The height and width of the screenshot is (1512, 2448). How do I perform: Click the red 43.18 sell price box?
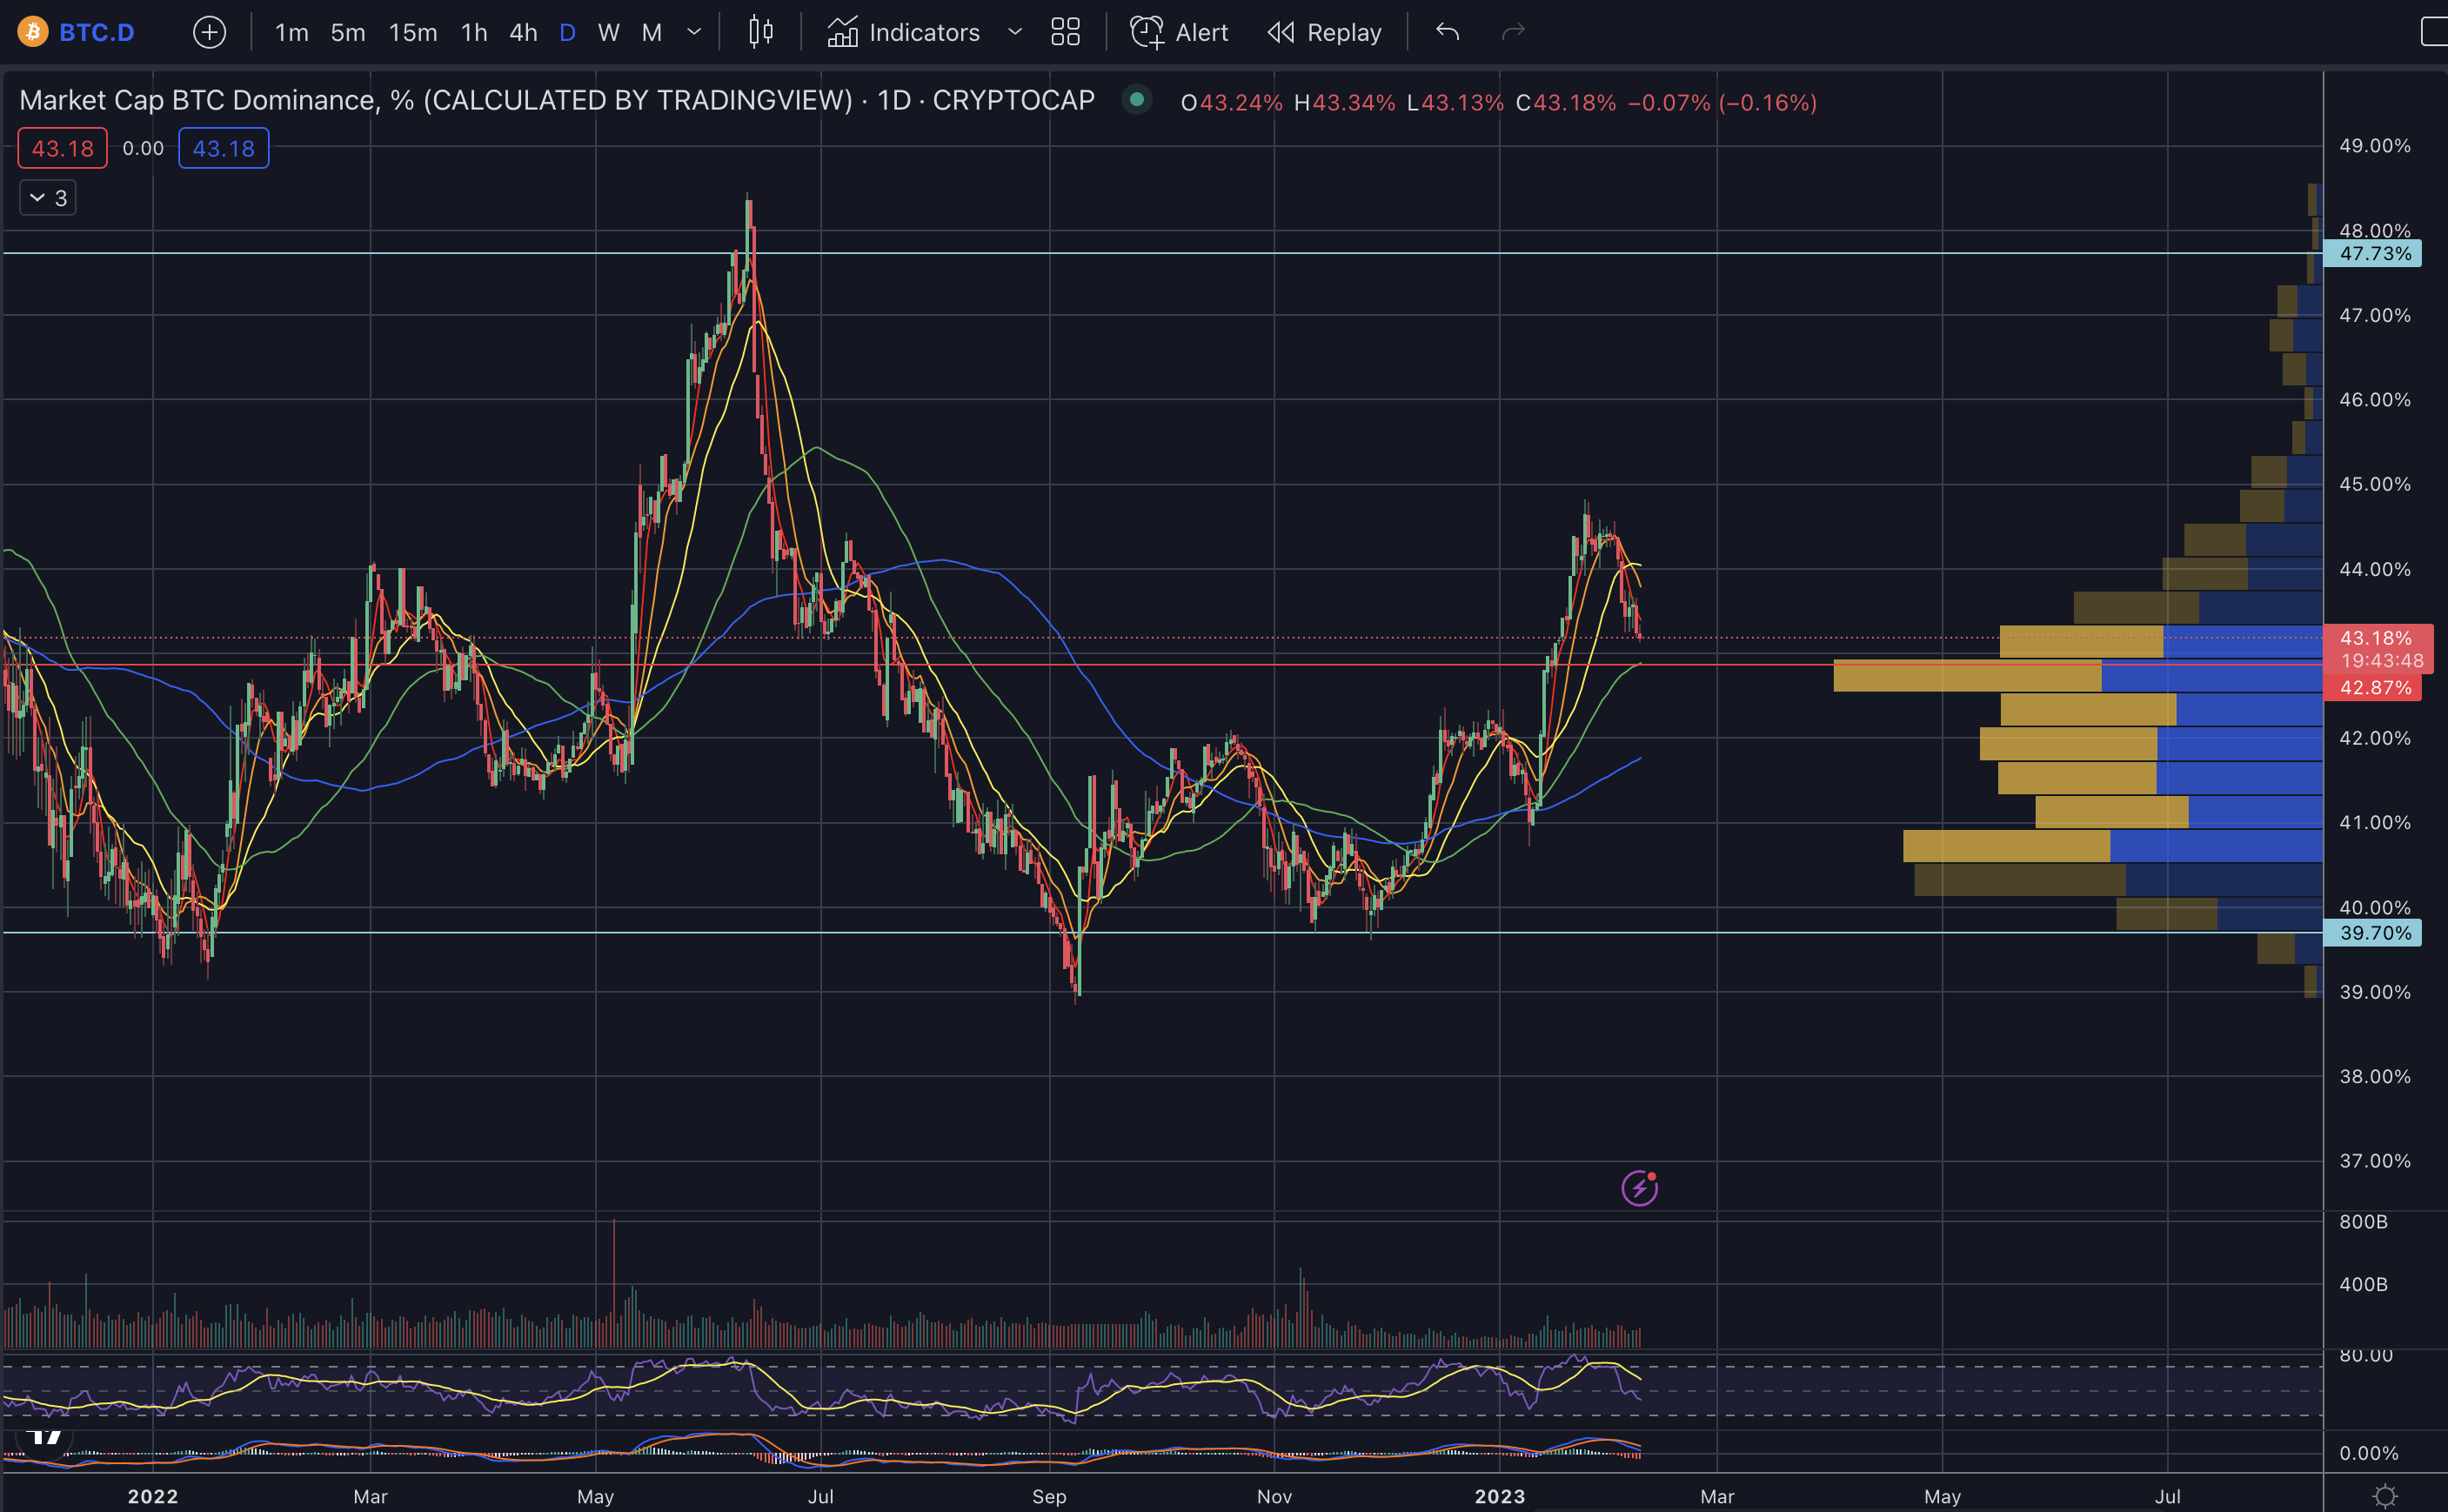(x=62, y=149)
